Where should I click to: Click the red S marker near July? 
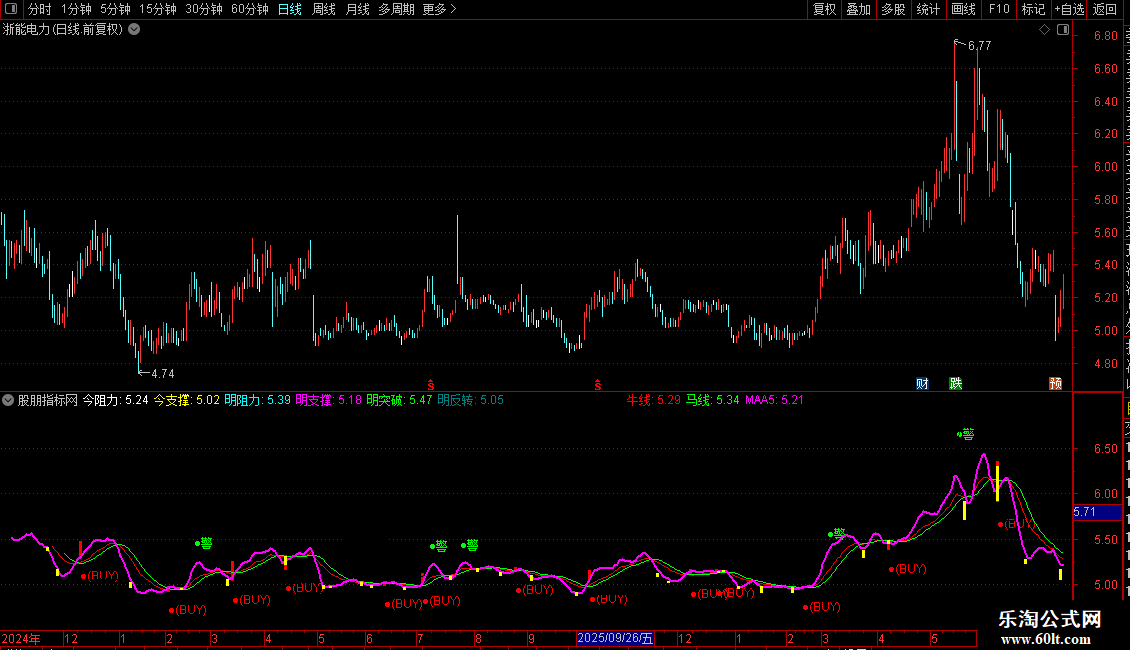[430, 386]
